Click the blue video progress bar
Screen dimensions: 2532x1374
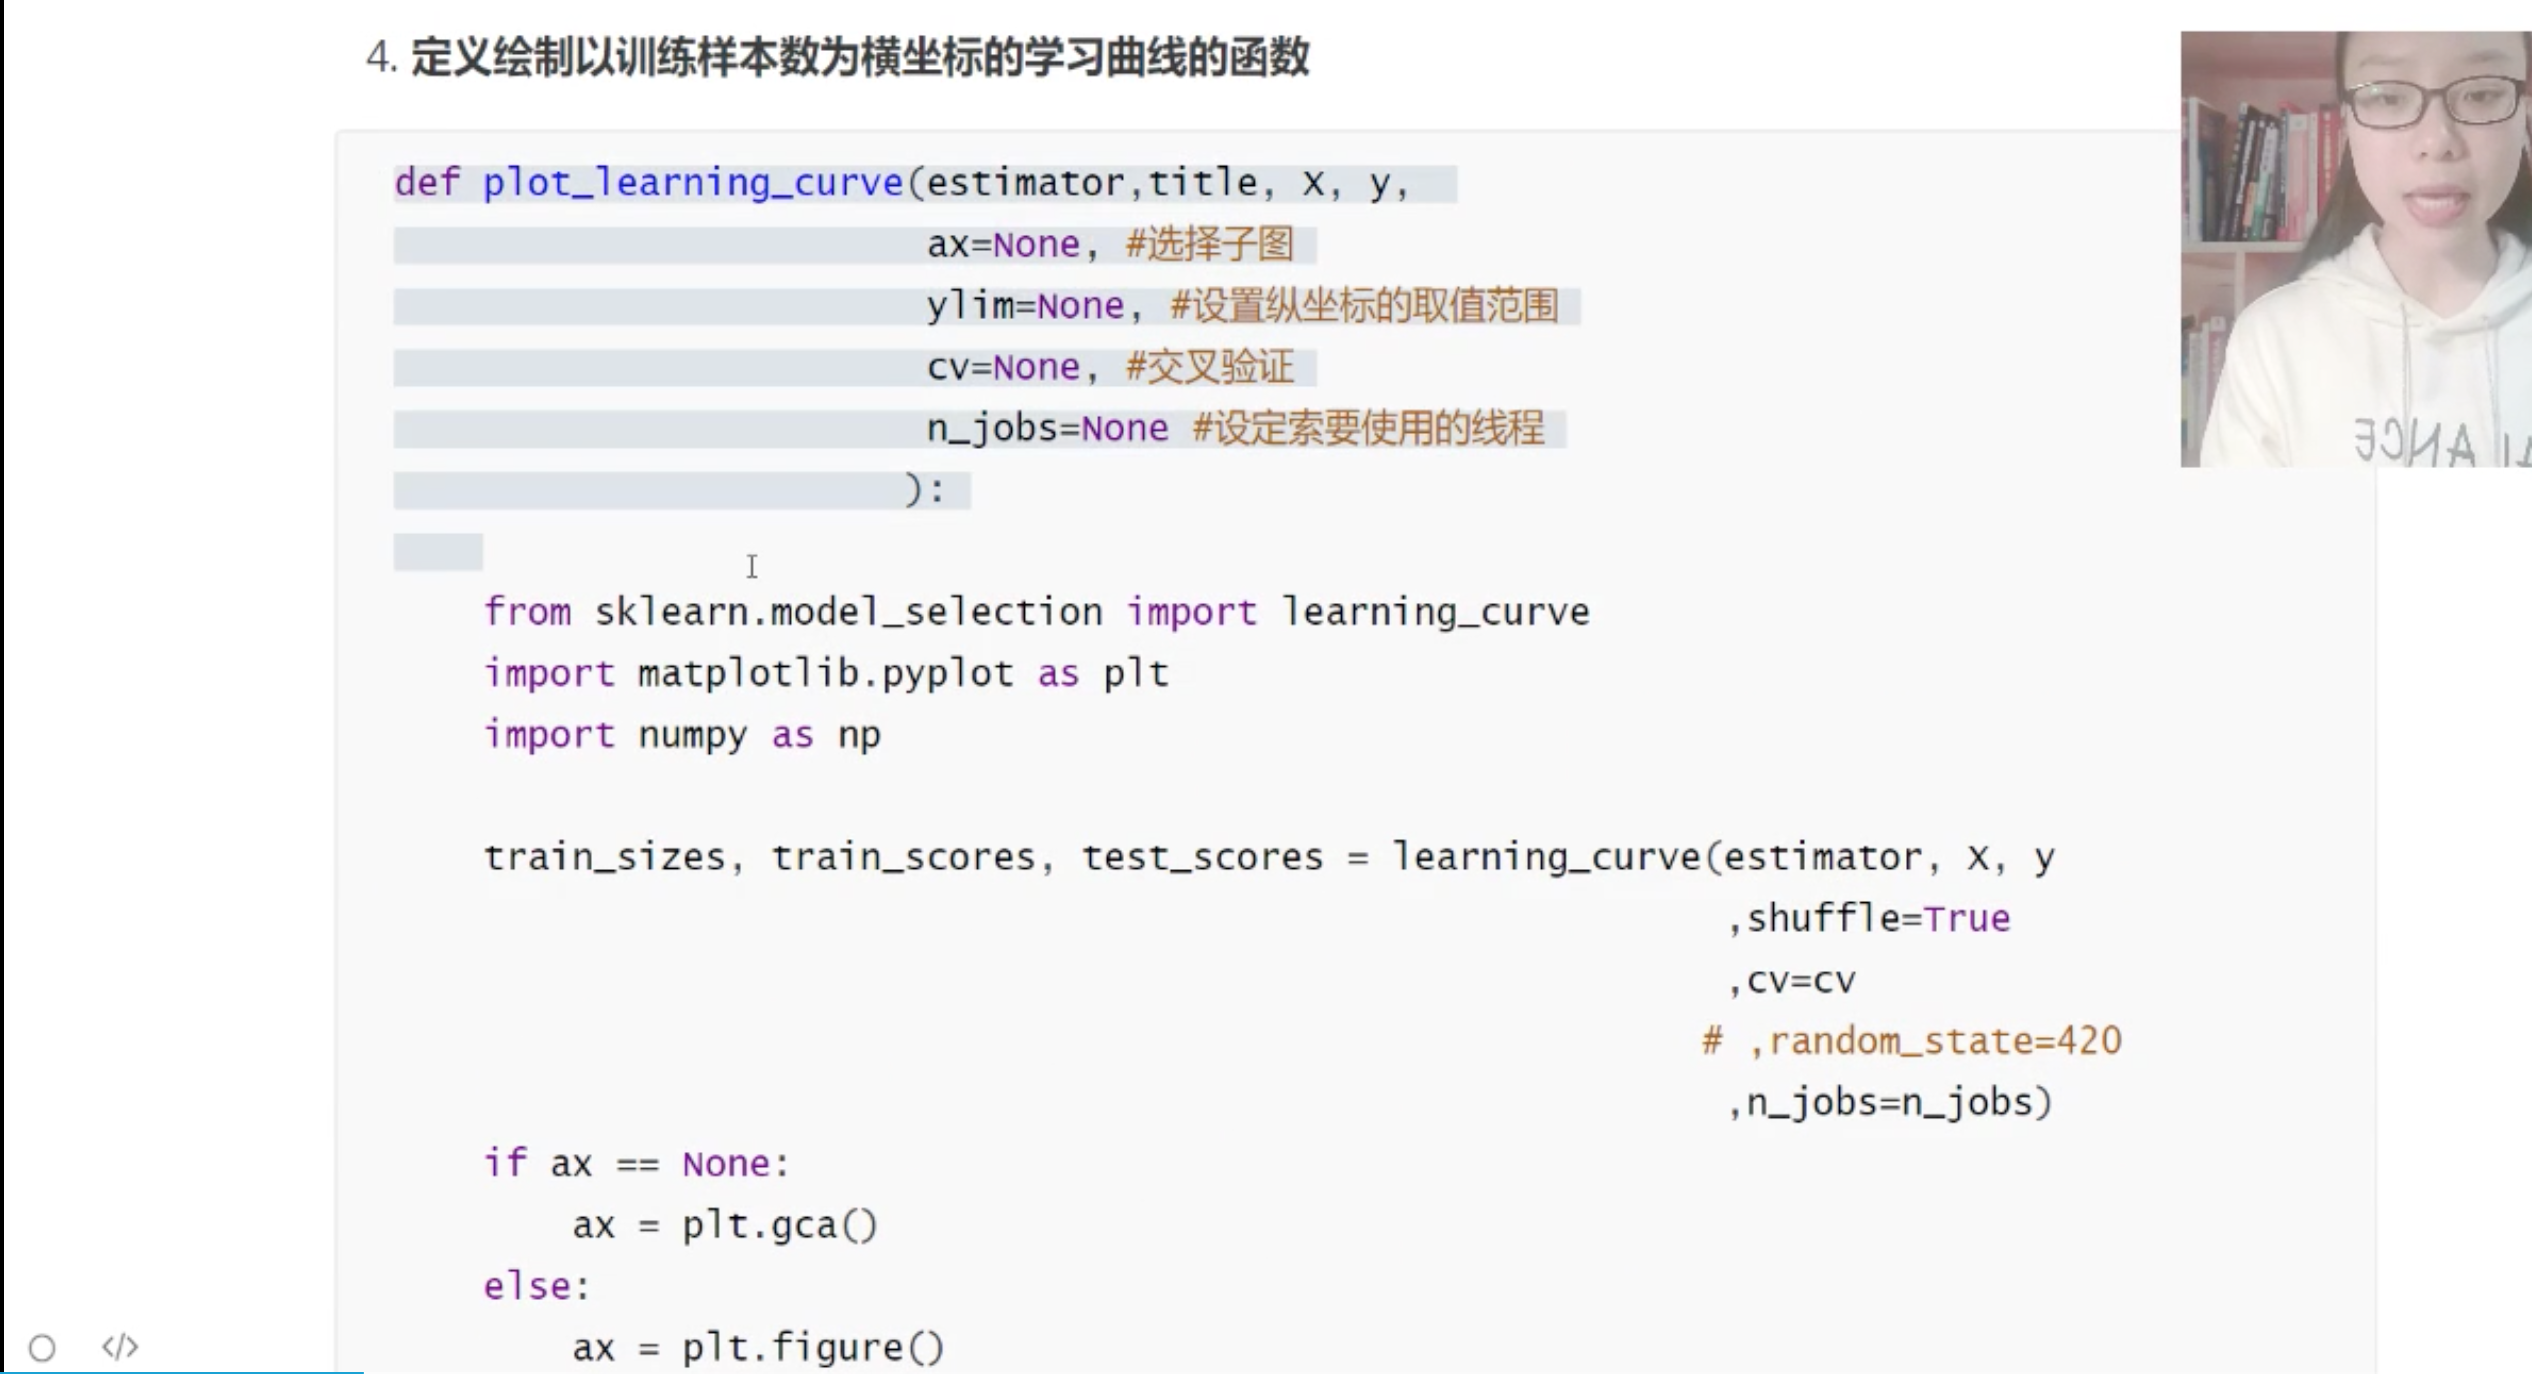coord(180,1371)
